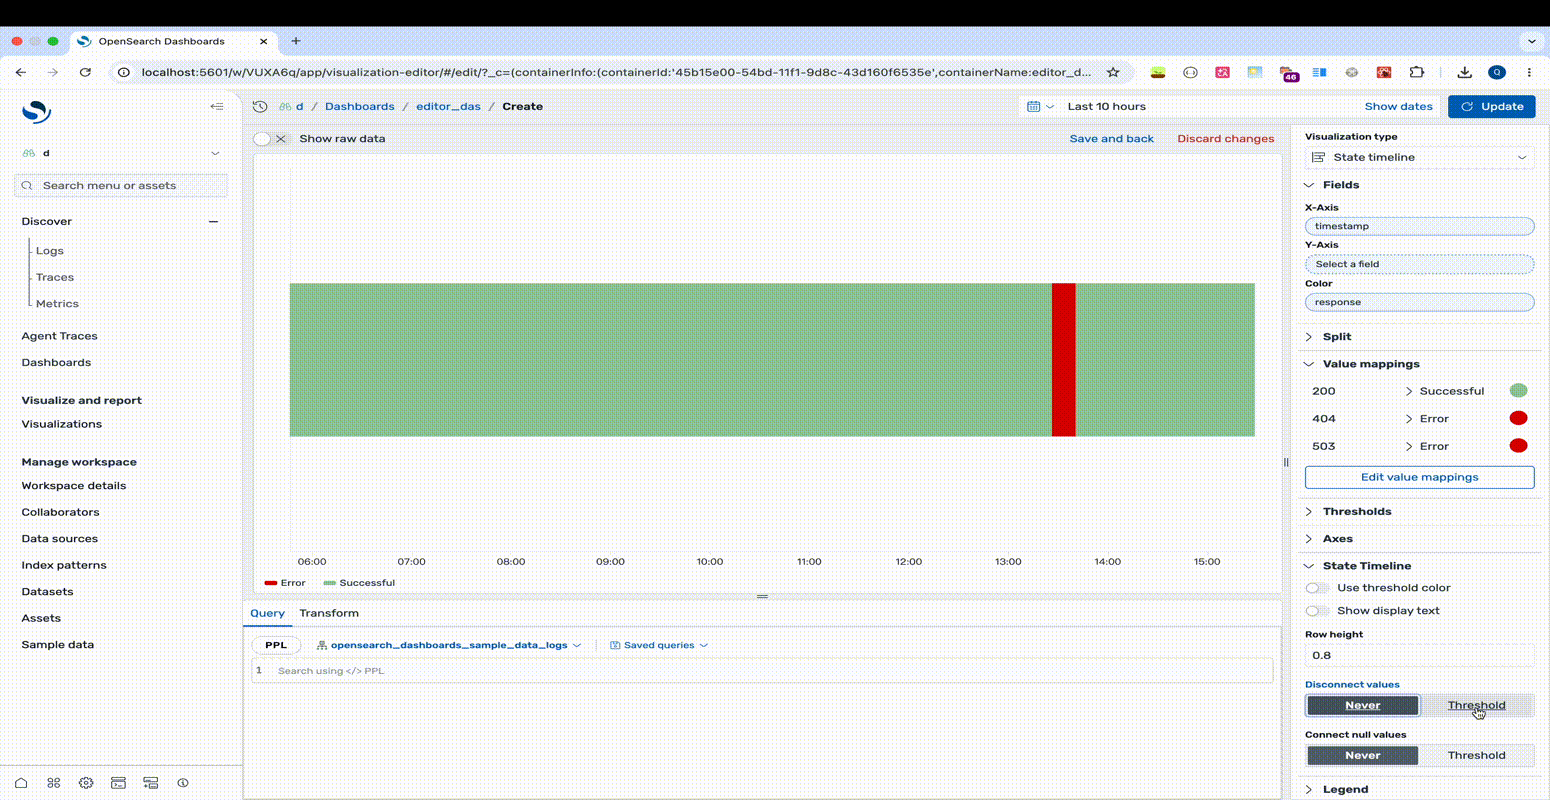
Task: Click Edit value mappings button
Action: click(x=1419, y=477)
